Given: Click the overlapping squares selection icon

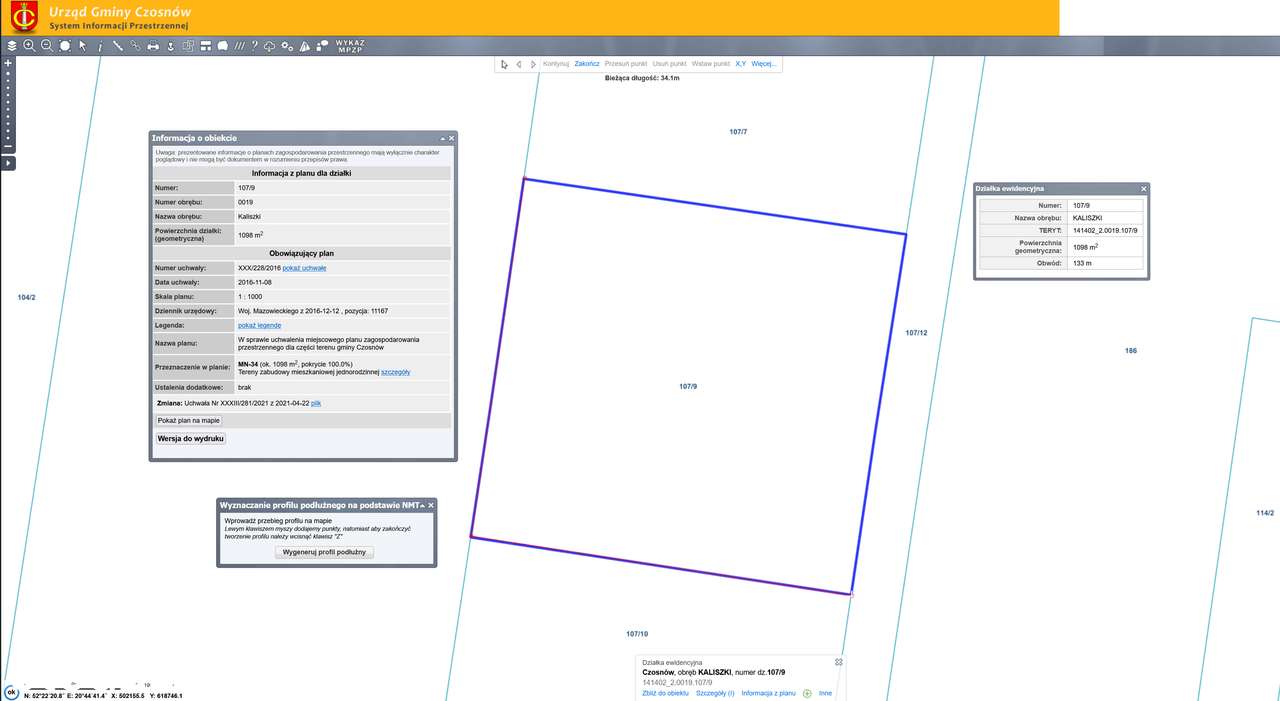Looking at the screenshot, I should [x=188, y=46].
